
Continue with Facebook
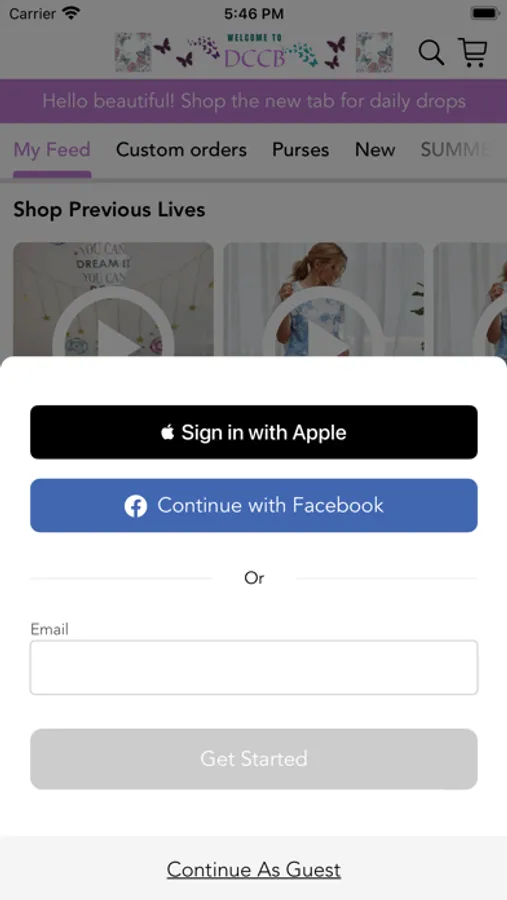[x=254, y=506]
